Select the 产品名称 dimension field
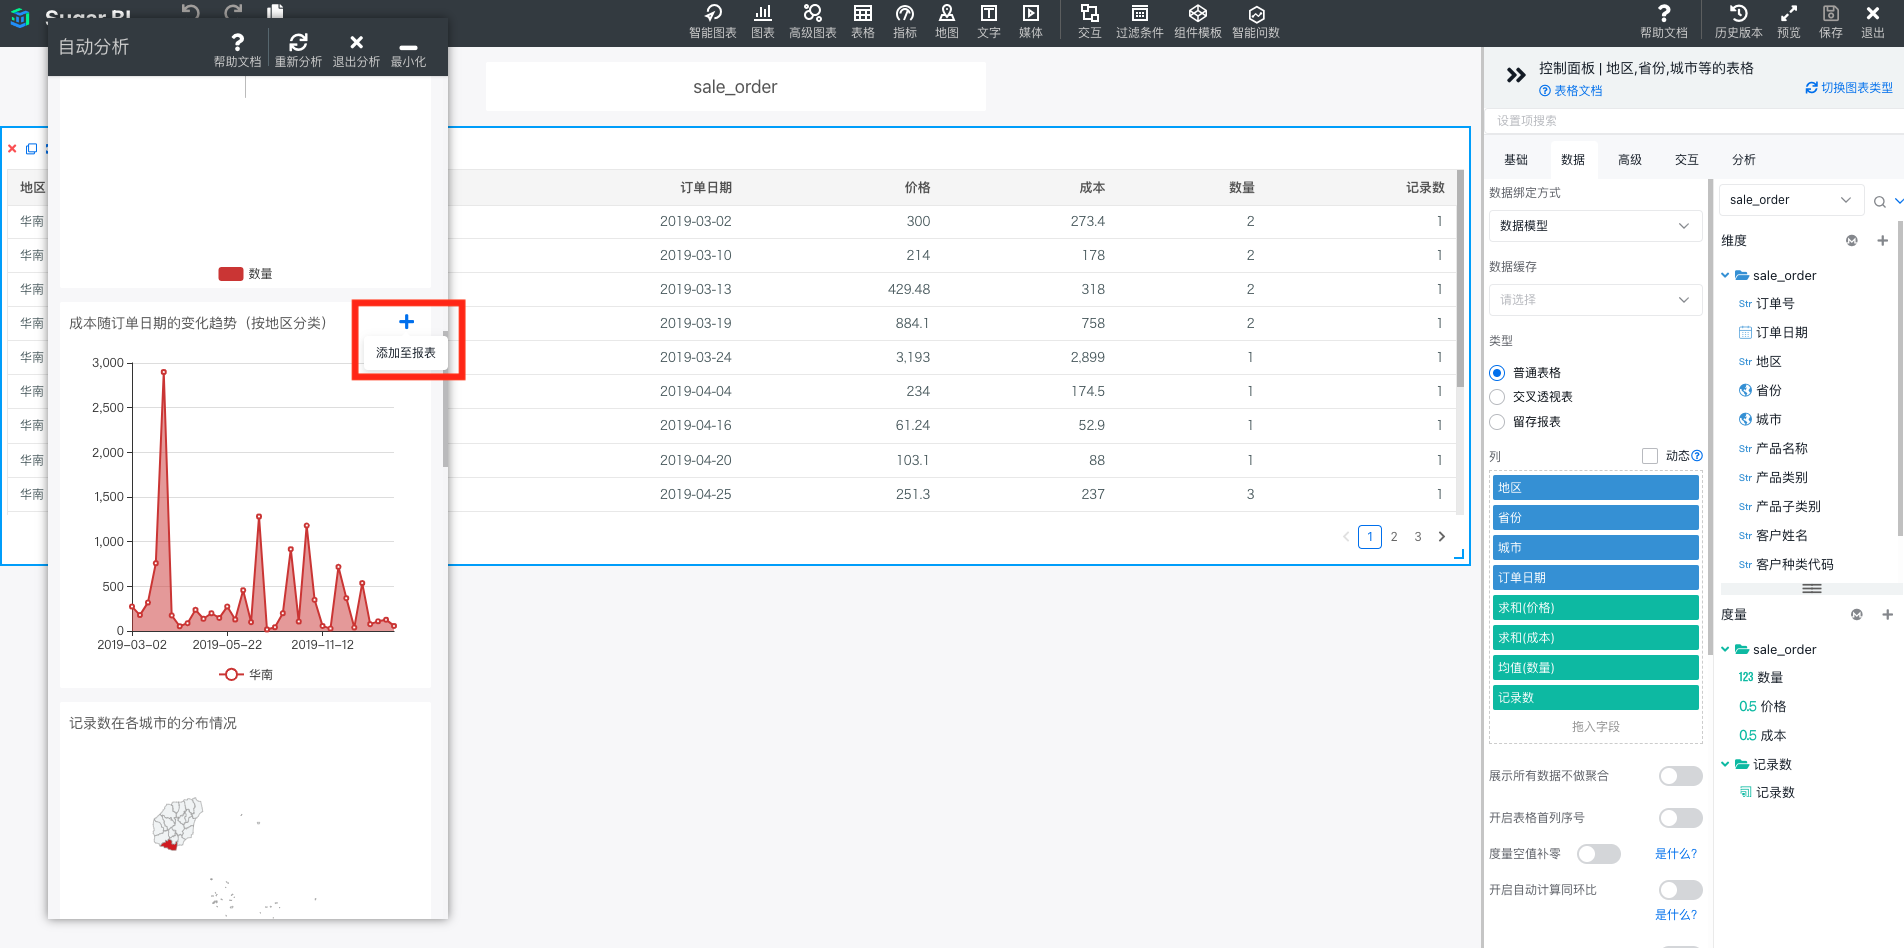The height and width of the screenshot is (948, 1904). [x=1781, y=449]
